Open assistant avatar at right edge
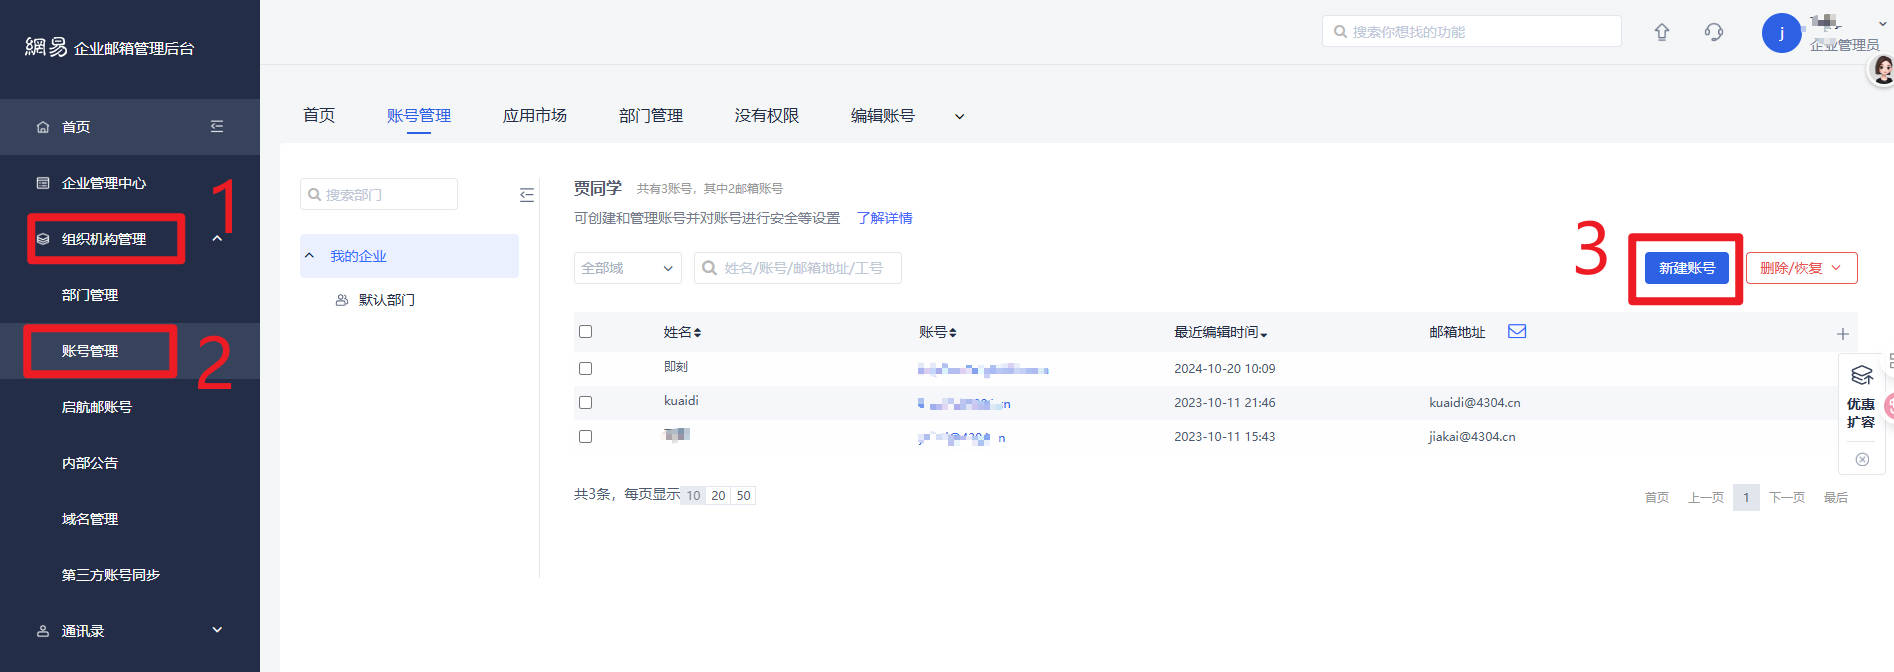The image size is (1894, 672). pos(1882,70)
